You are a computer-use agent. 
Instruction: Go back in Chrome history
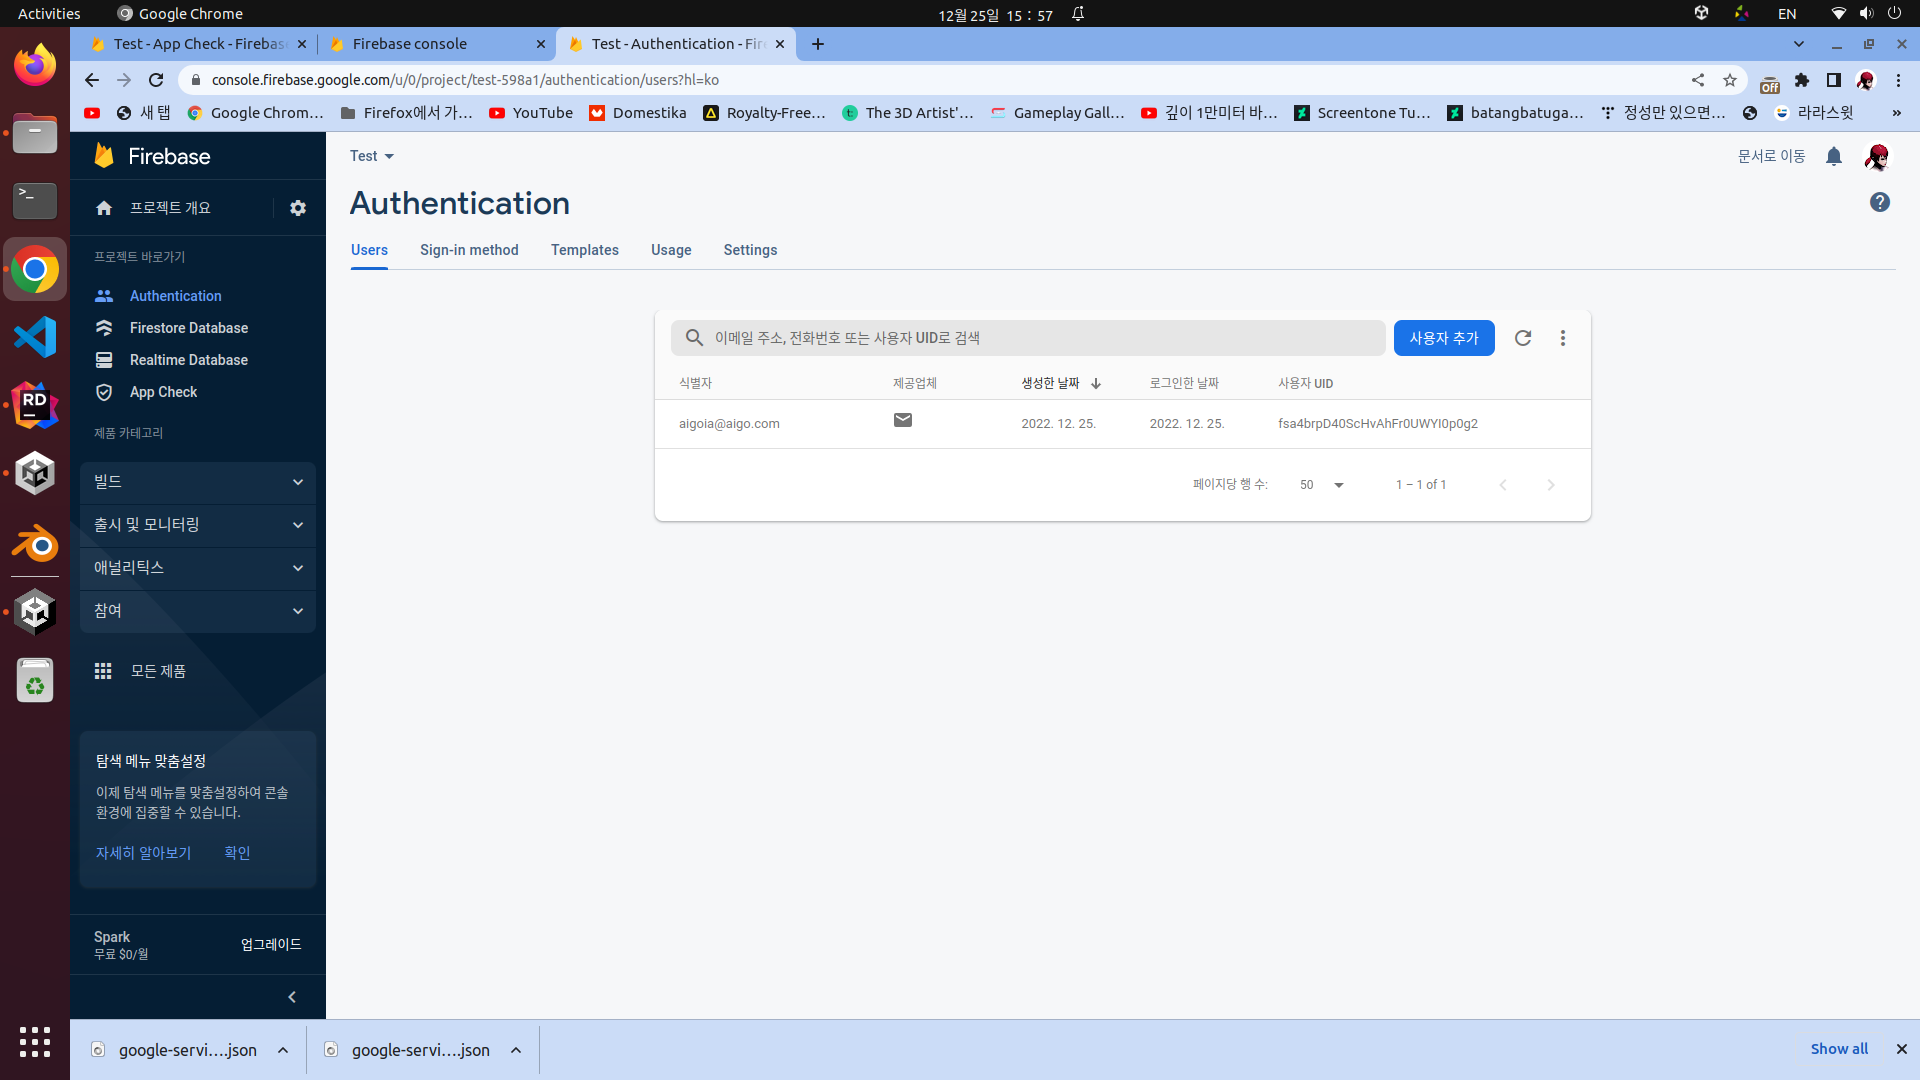coord(92,80)
